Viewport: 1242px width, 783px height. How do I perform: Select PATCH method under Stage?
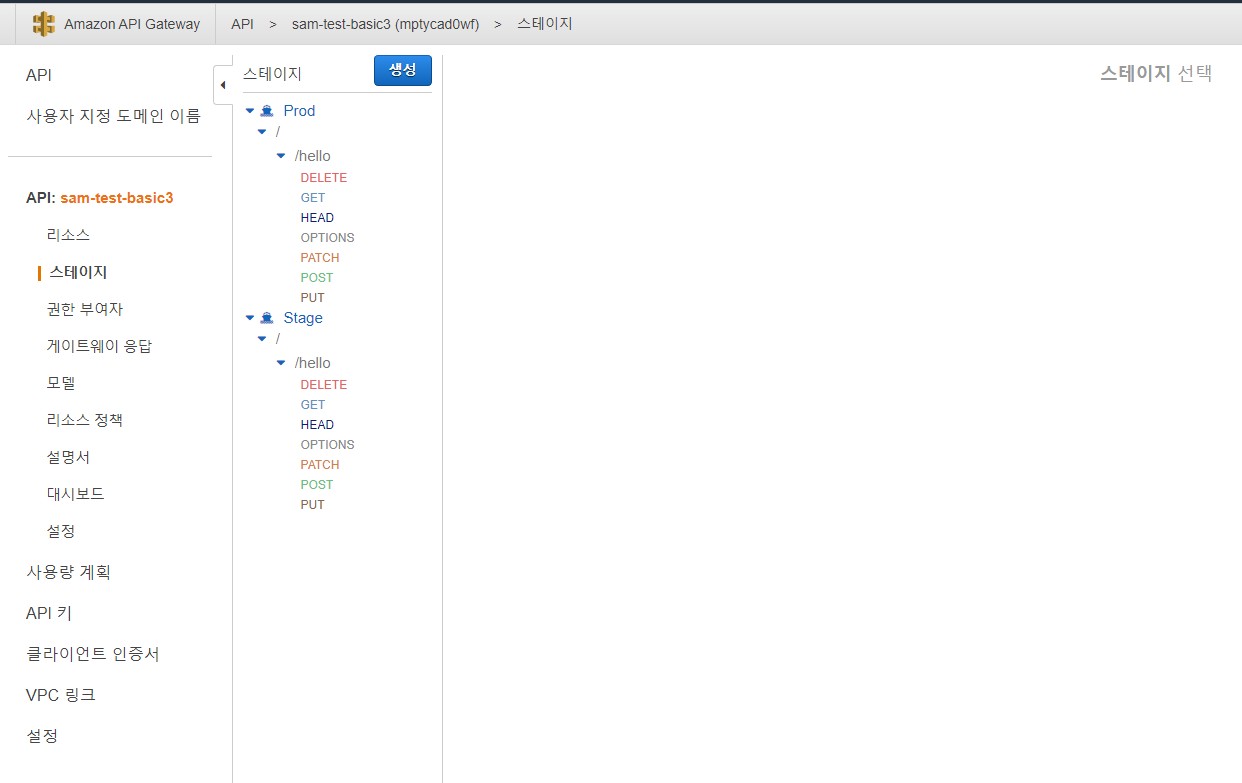pos(320,465)
